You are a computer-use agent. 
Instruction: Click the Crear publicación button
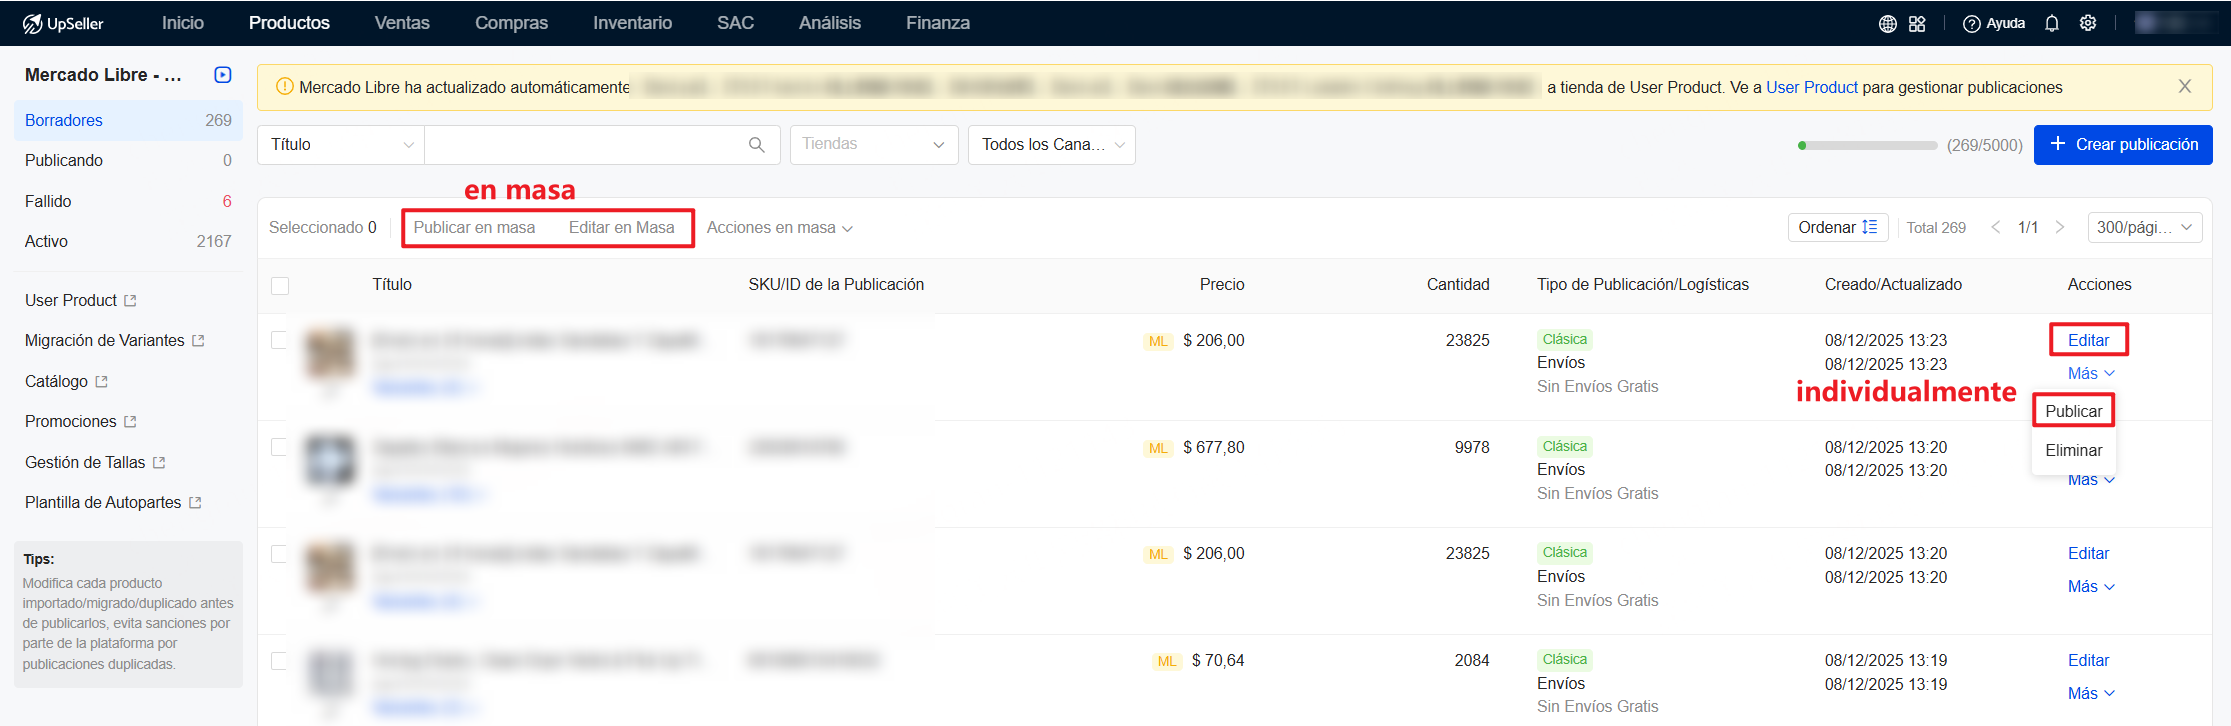[x=2123, y=145]
